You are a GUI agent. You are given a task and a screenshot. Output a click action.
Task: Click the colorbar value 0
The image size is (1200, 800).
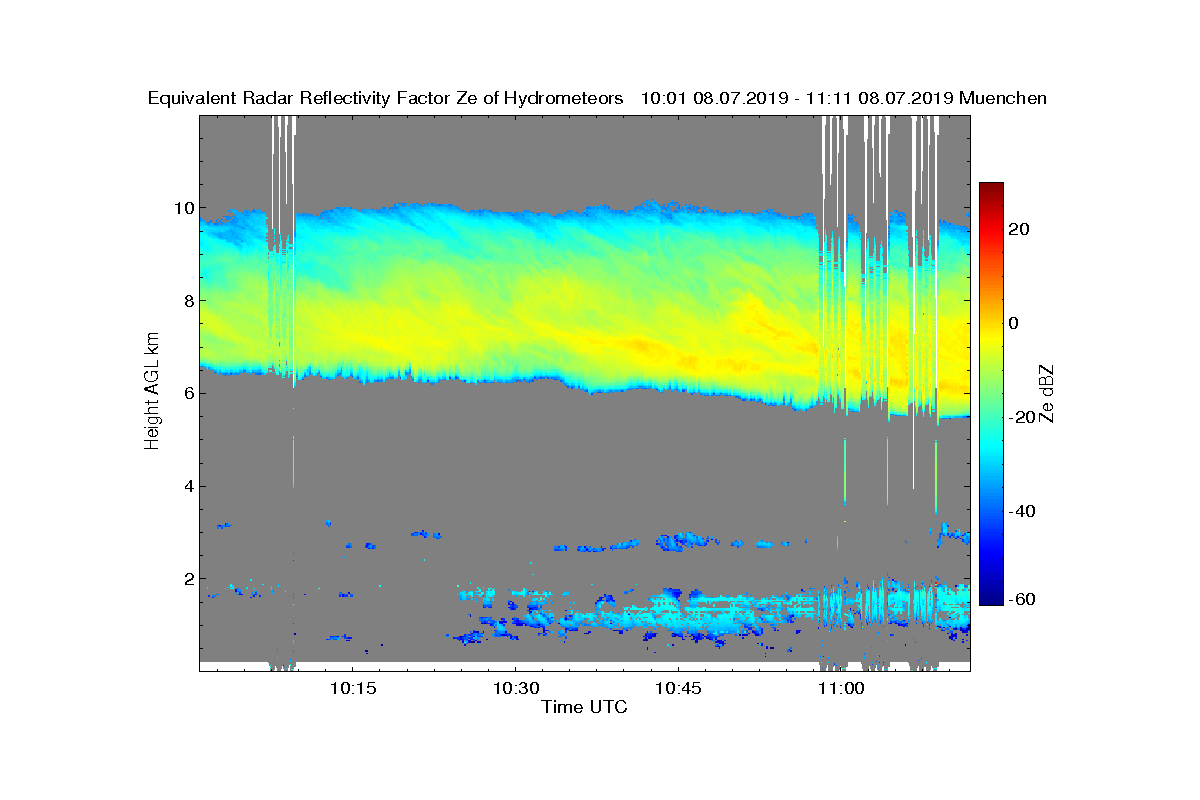(x=1015, y=323)
